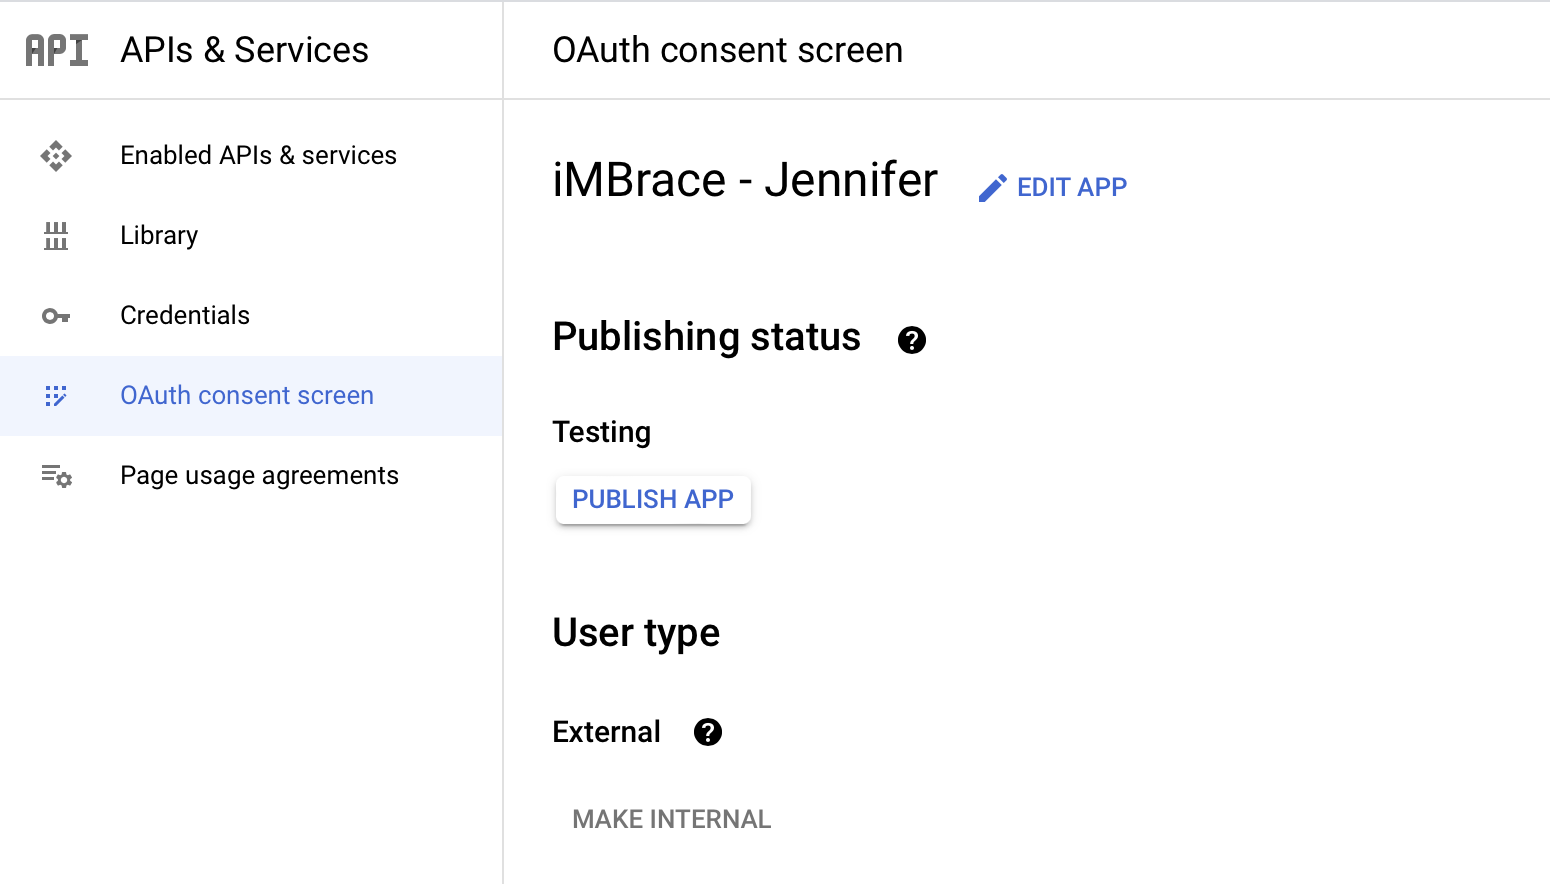The image size is (1550, 884).
Task: Click the MAKE INTERNAL button
Action: 672,819
